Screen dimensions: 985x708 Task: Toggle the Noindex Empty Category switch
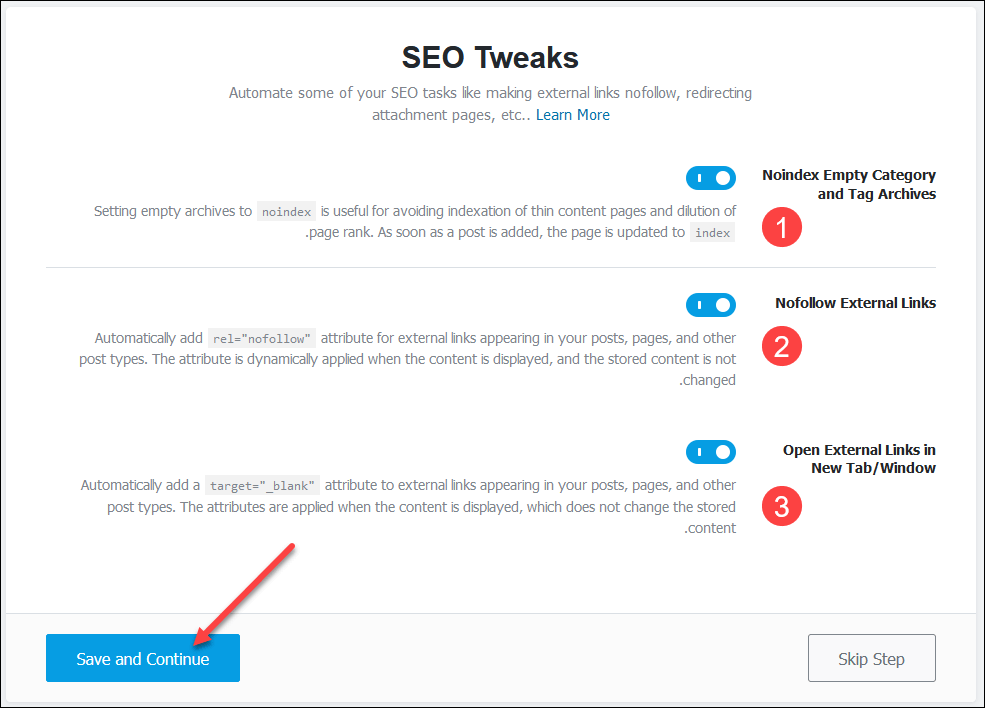pos(710,178)
